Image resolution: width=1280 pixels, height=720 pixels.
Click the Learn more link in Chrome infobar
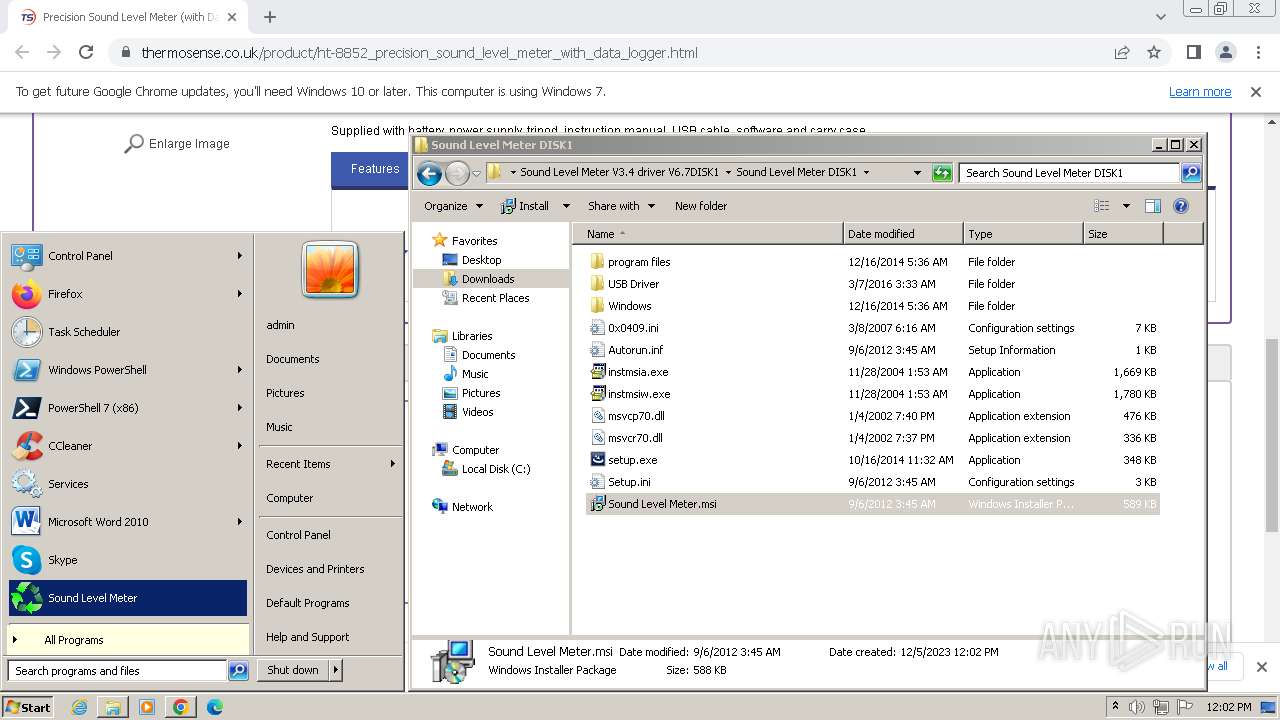tap(1200, 92)
